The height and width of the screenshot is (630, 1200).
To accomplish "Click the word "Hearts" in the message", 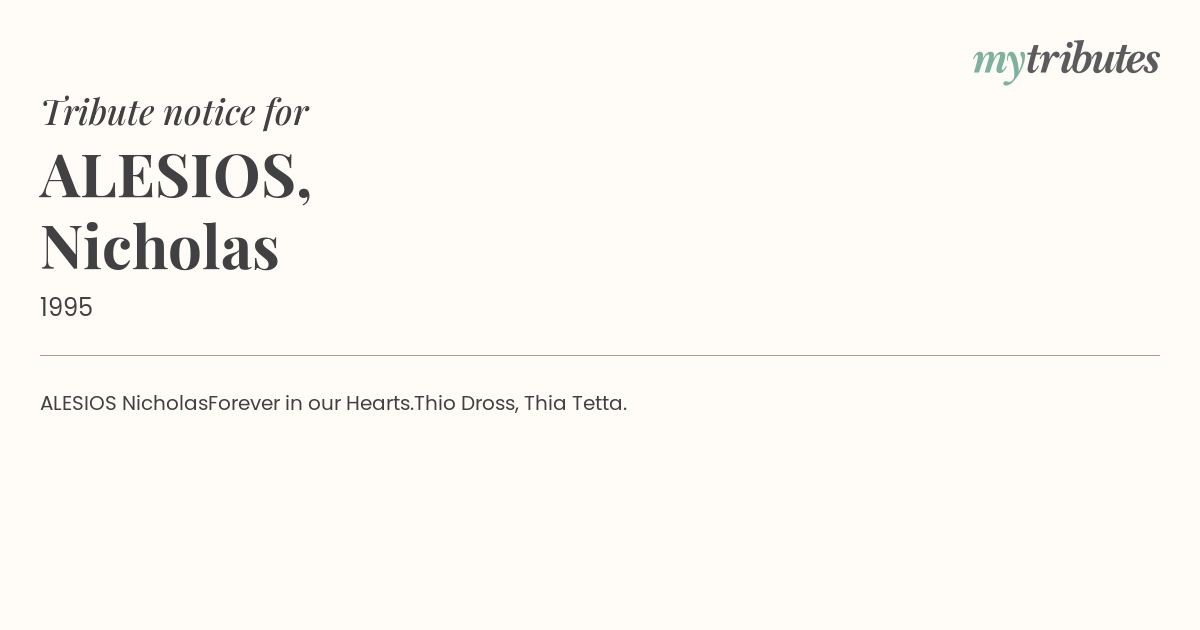I will tap(379, 403).
